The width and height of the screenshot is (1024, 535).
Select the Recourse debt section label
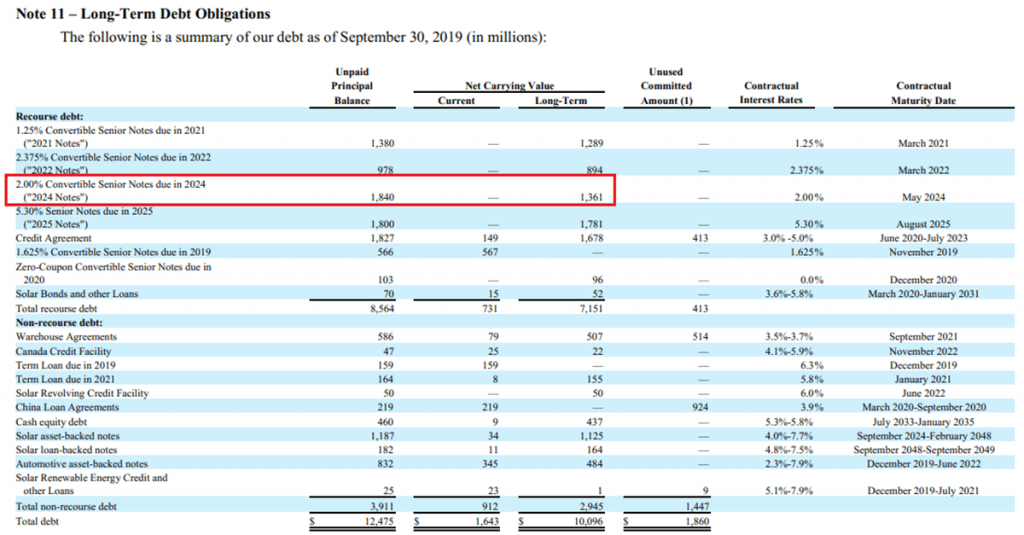point(49,116)
